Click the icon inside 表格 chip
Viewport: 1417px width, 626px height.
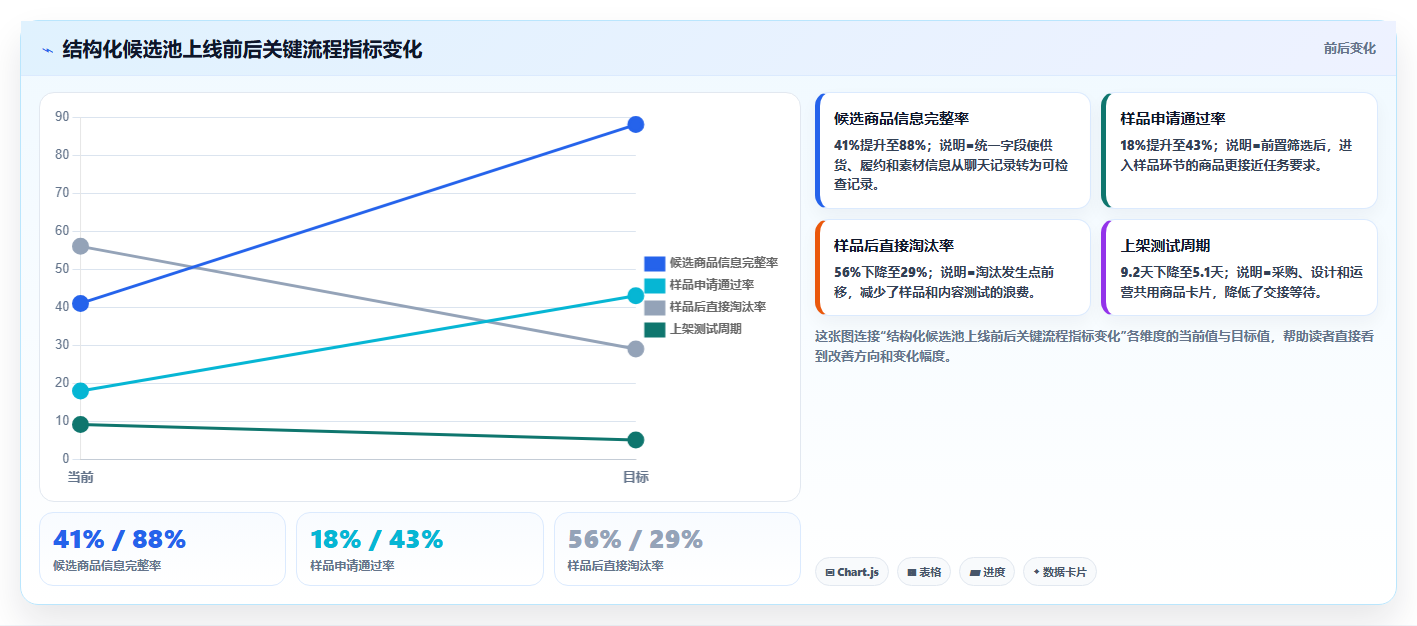click(912, 573)
